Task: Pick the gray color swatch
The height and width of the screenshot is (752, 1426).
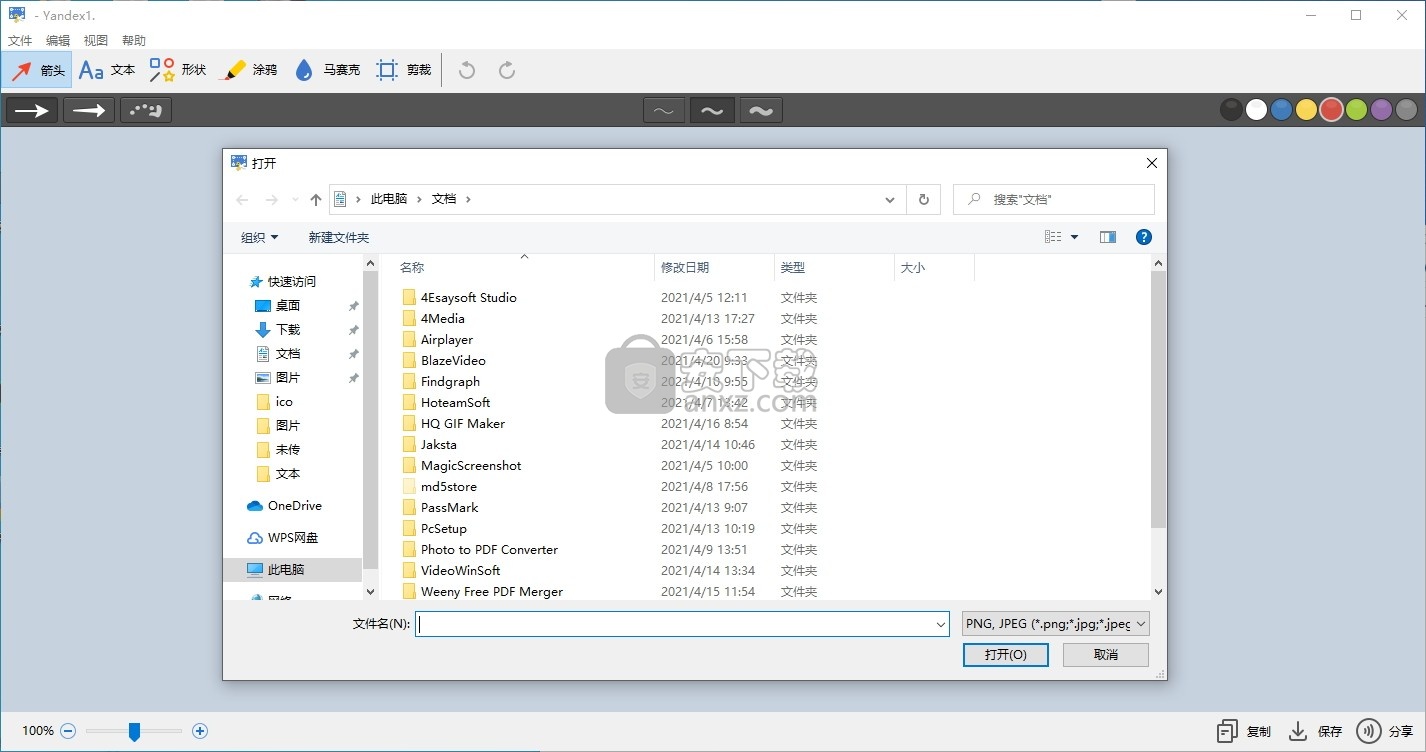Action: pos(1406,110)
